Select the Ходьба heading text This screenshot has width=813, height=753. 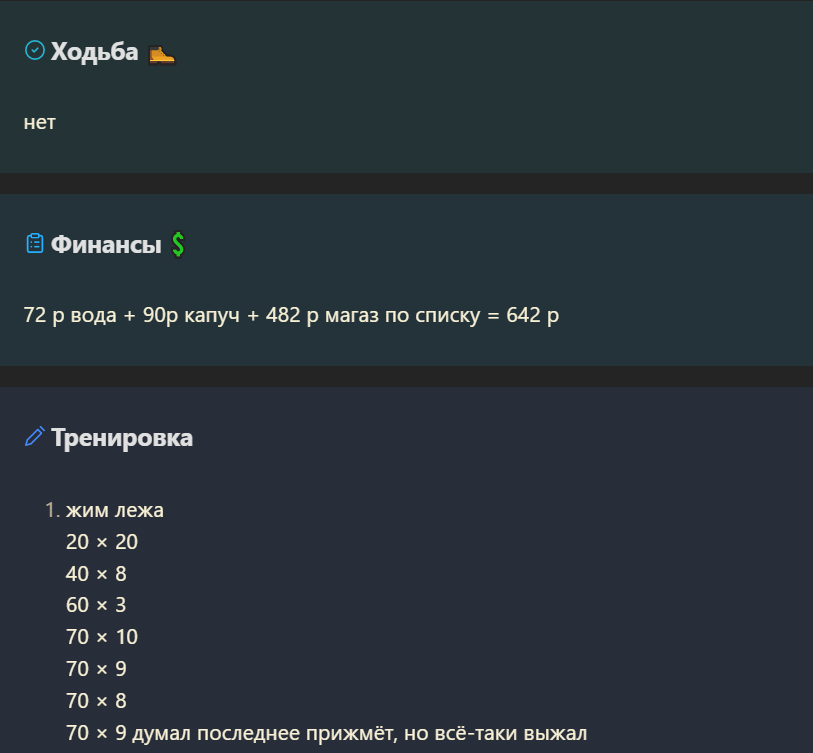(94, 52)
